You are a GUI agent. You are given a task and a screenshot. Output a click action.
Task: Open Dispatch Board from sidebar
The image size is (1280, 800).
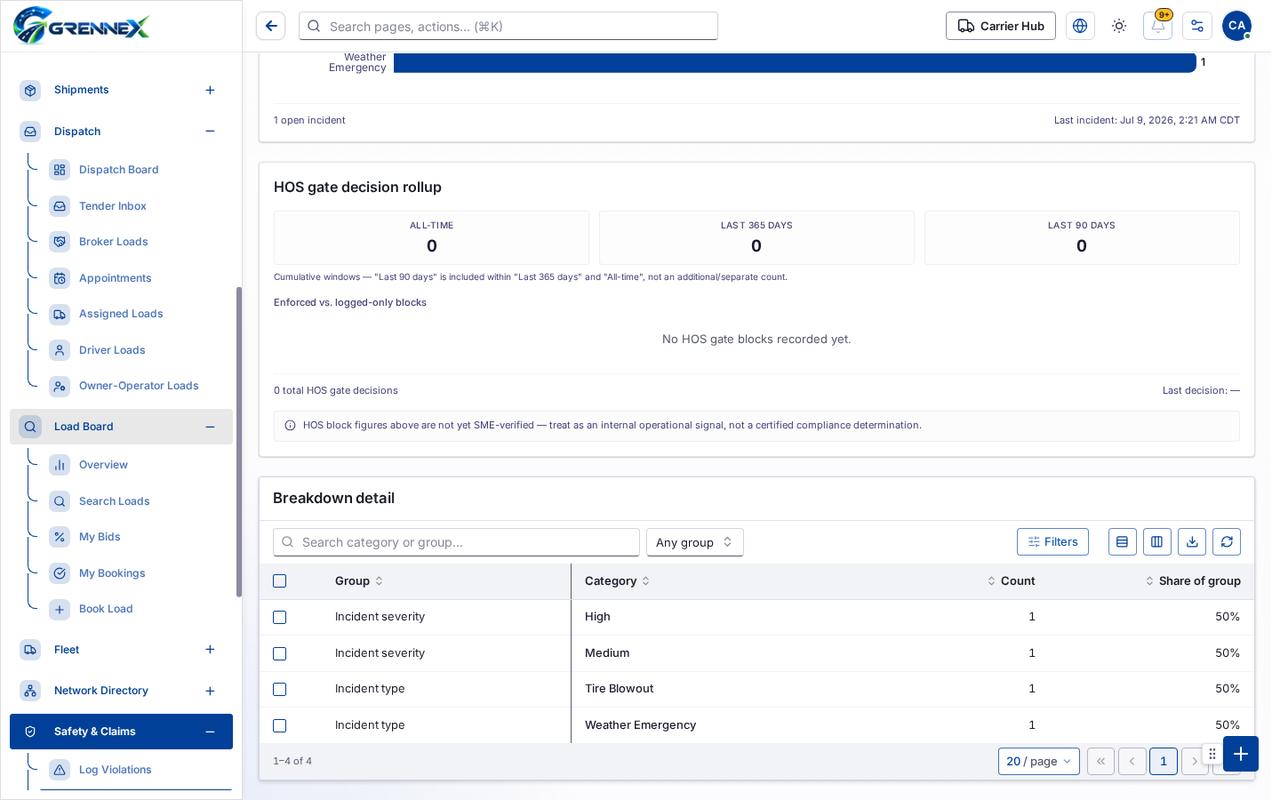tap(119, 170)
